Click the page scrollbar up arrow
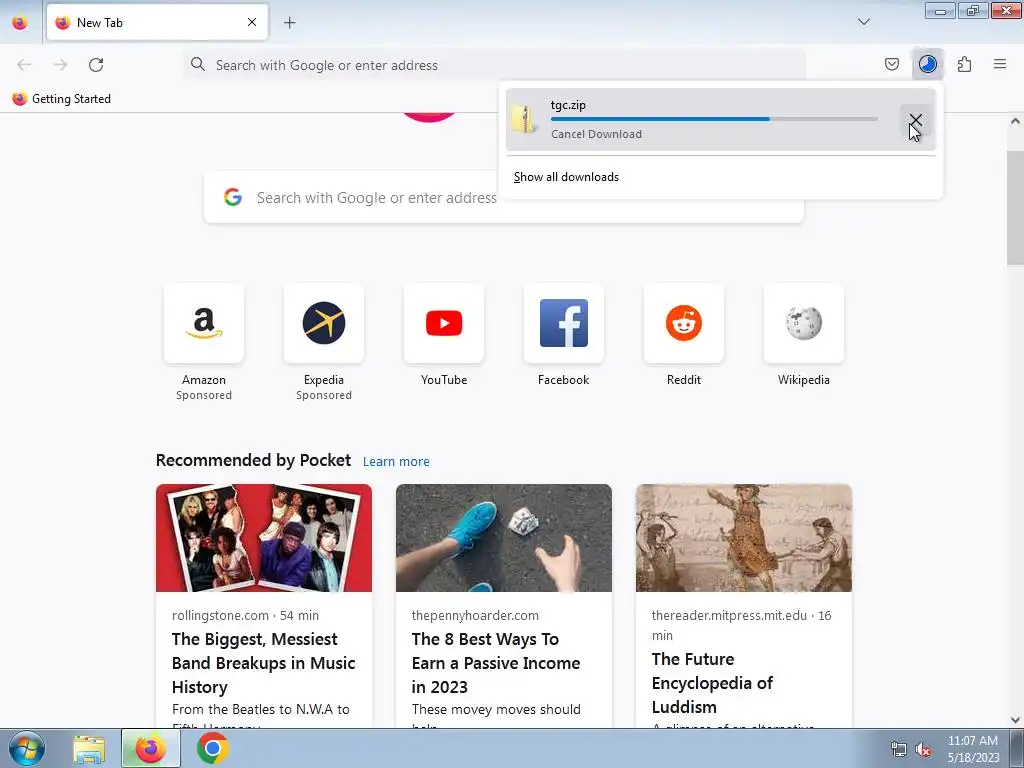The image size is (1024, 768). [x=1015, y=121]
